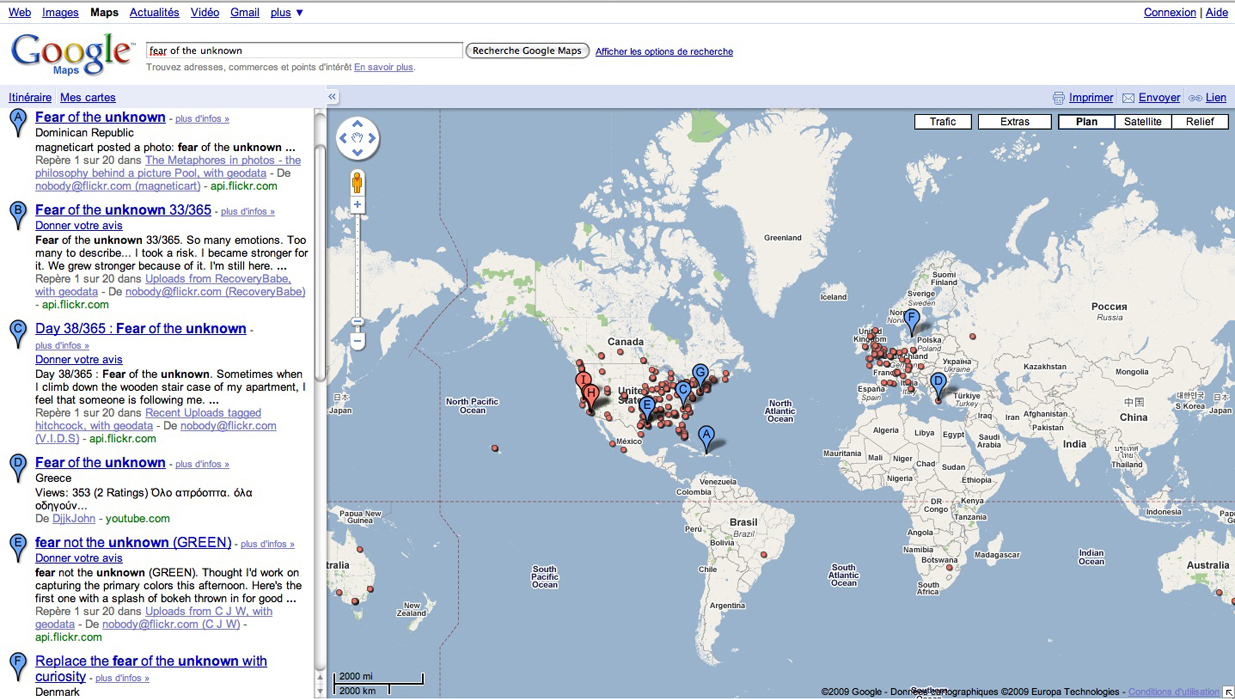
Task: Expand 'plus d'infos' for Dominican Republic result
Action: [202, 119]
